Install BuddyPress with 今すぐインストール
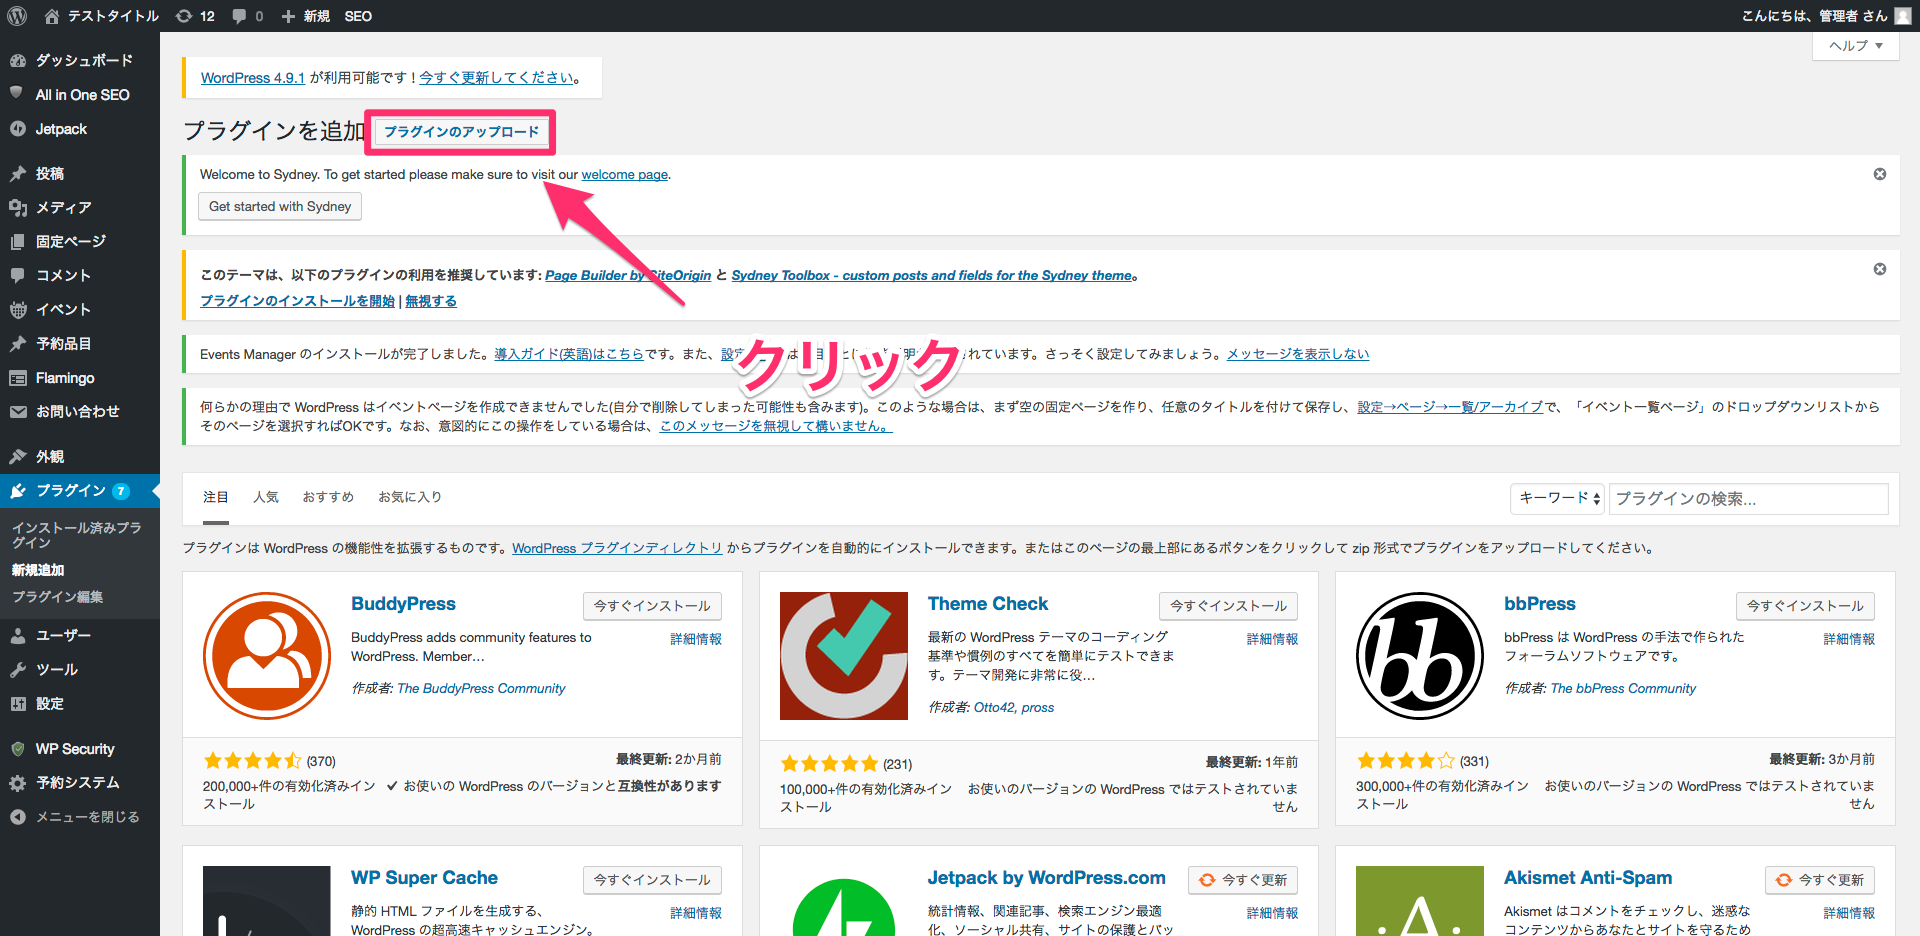Image resolution: width=1920 pixels, height=936 pixels. coord(652,606)
